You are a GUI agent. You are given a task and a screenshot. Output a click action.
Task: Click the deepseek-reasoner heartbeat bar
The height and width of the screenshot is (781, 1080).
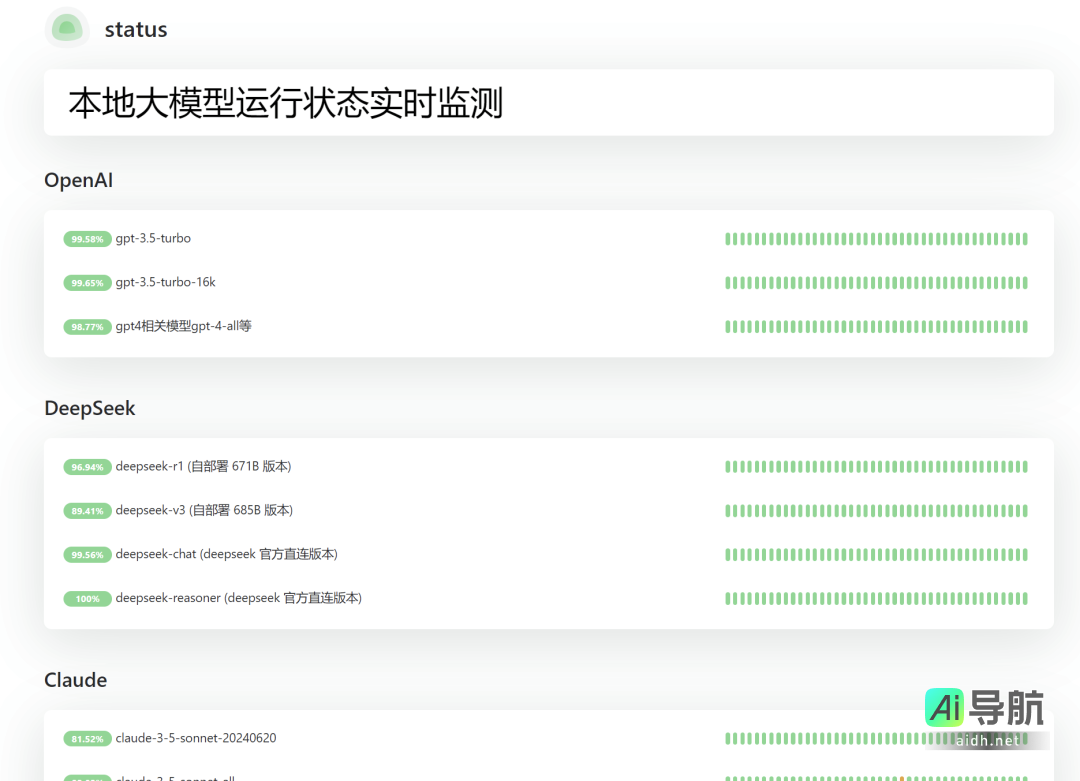pyautogui.click(x=876, y=598)
